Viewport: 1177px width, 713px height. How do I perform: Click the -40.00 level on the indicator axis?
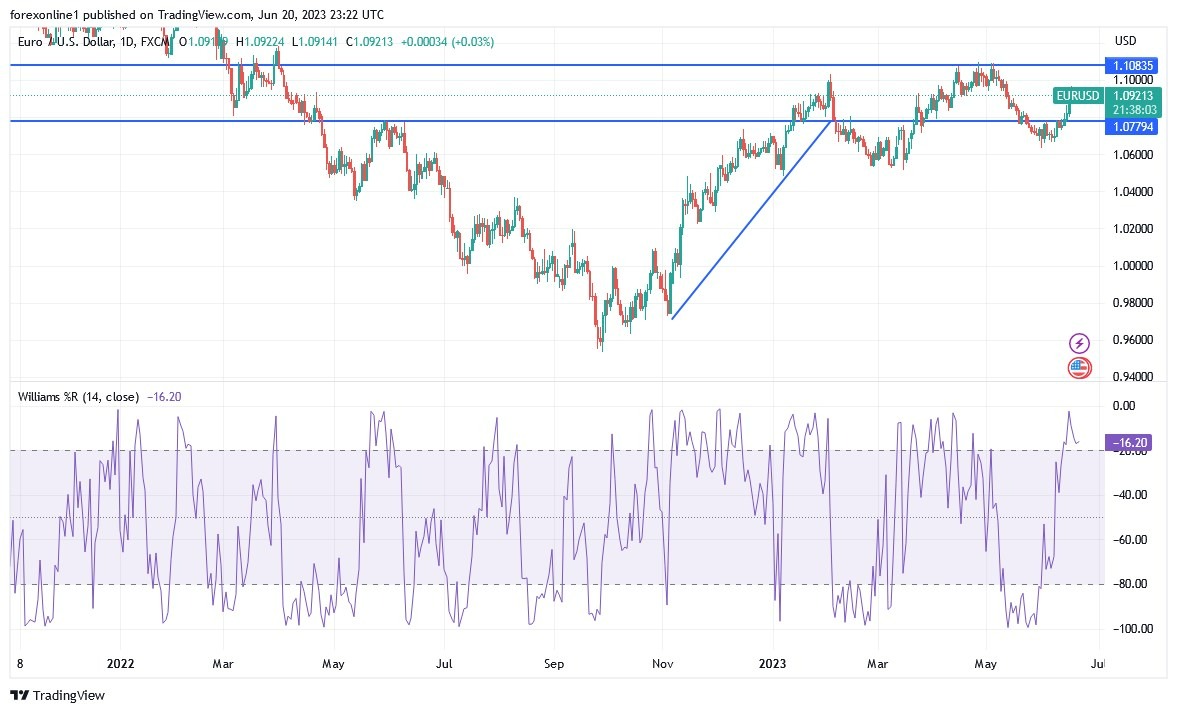[1130, 495]
